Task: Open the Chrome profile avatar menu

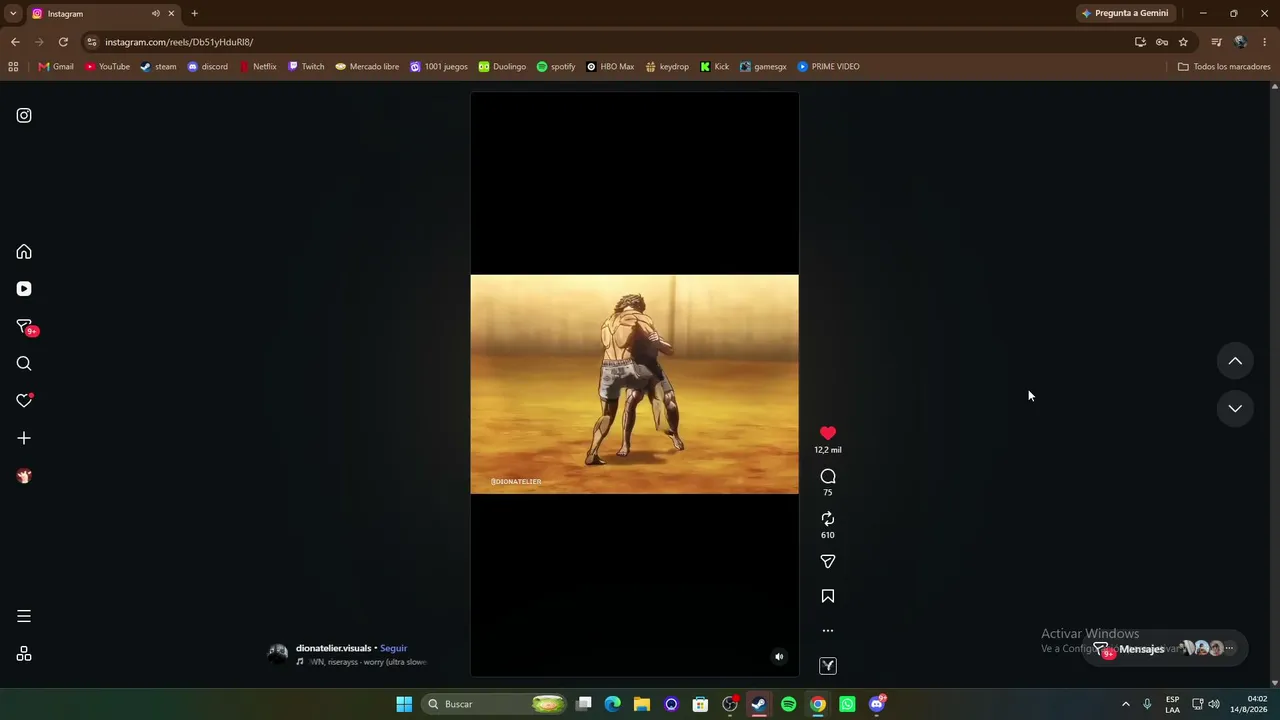Action: click(x=1241, y=42)
